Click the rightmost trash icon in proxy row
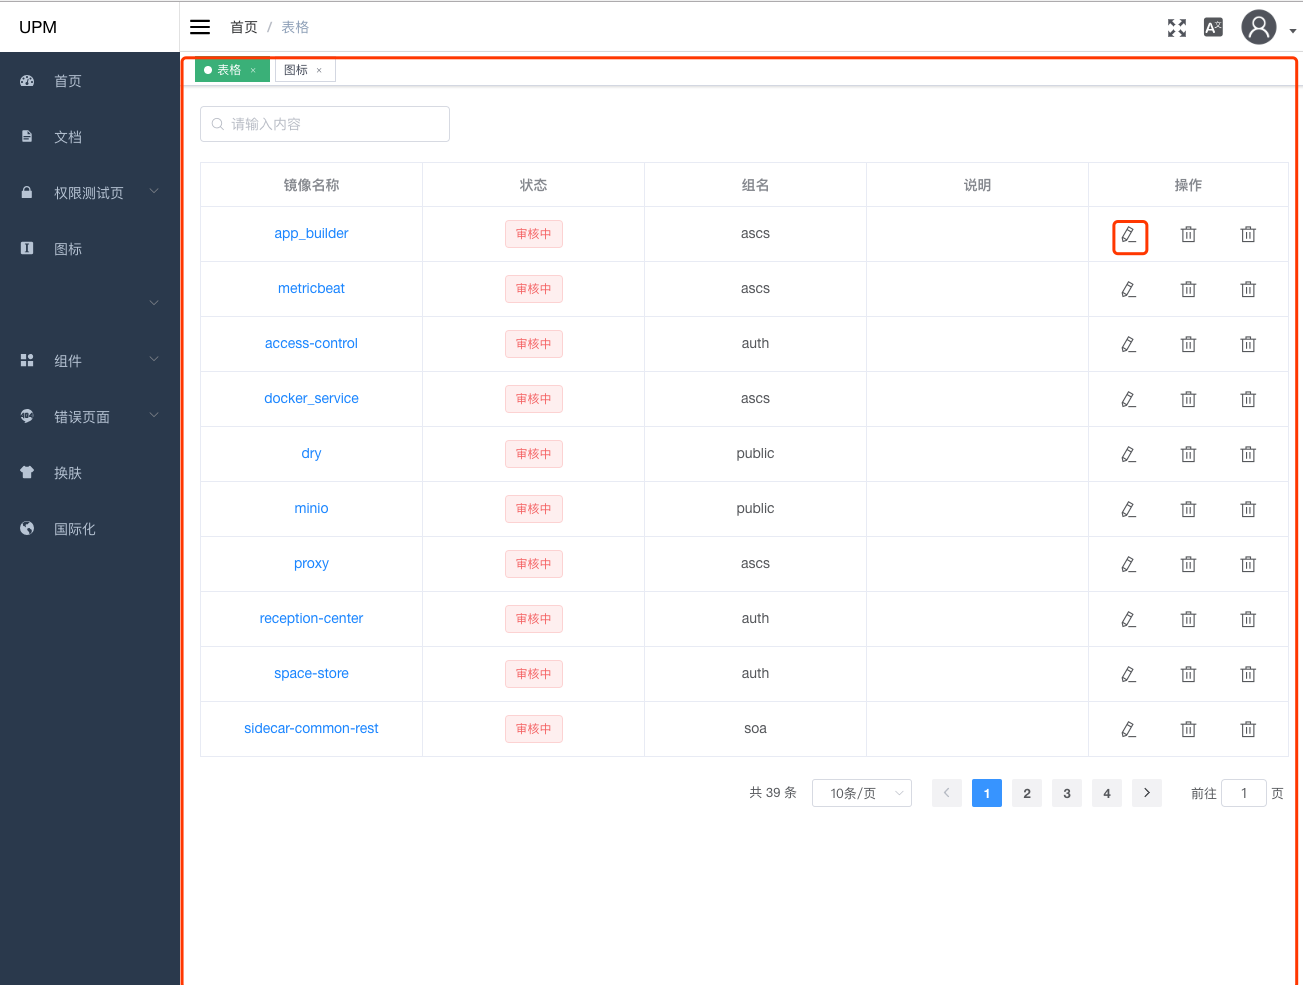Image resolution: width=1303 pixels, height=985 pixels. pos(1248,564)
